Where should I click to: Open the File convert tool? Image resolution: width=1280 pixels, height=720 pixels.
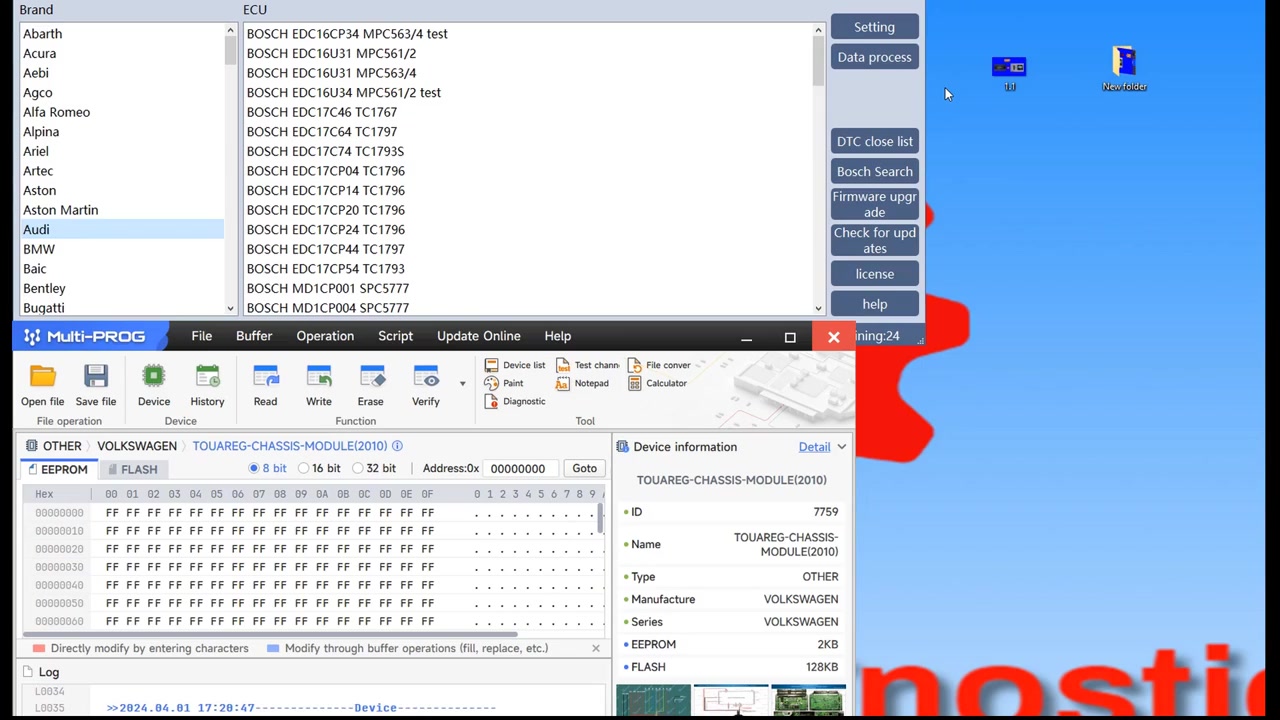pyautogui.click(x=659, y=365)
